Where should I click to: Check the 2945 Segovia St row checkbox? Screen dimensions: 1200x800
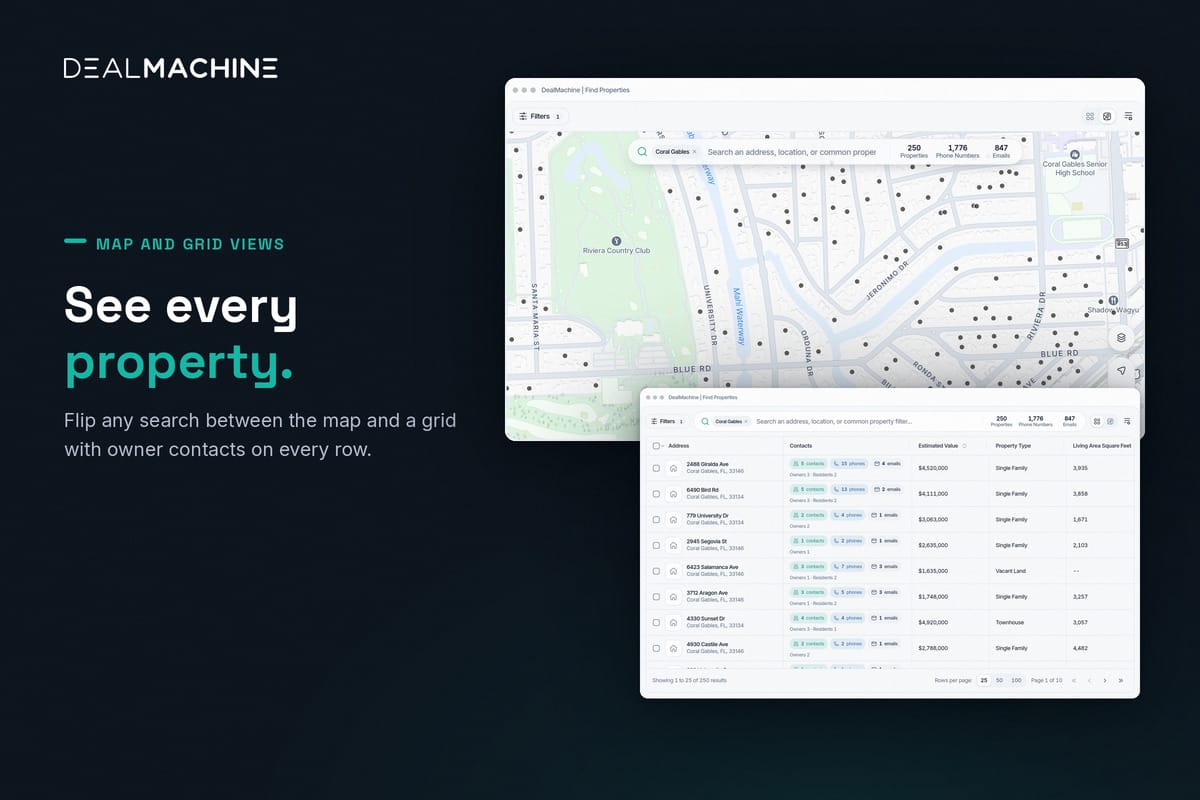tap(656, 545)
